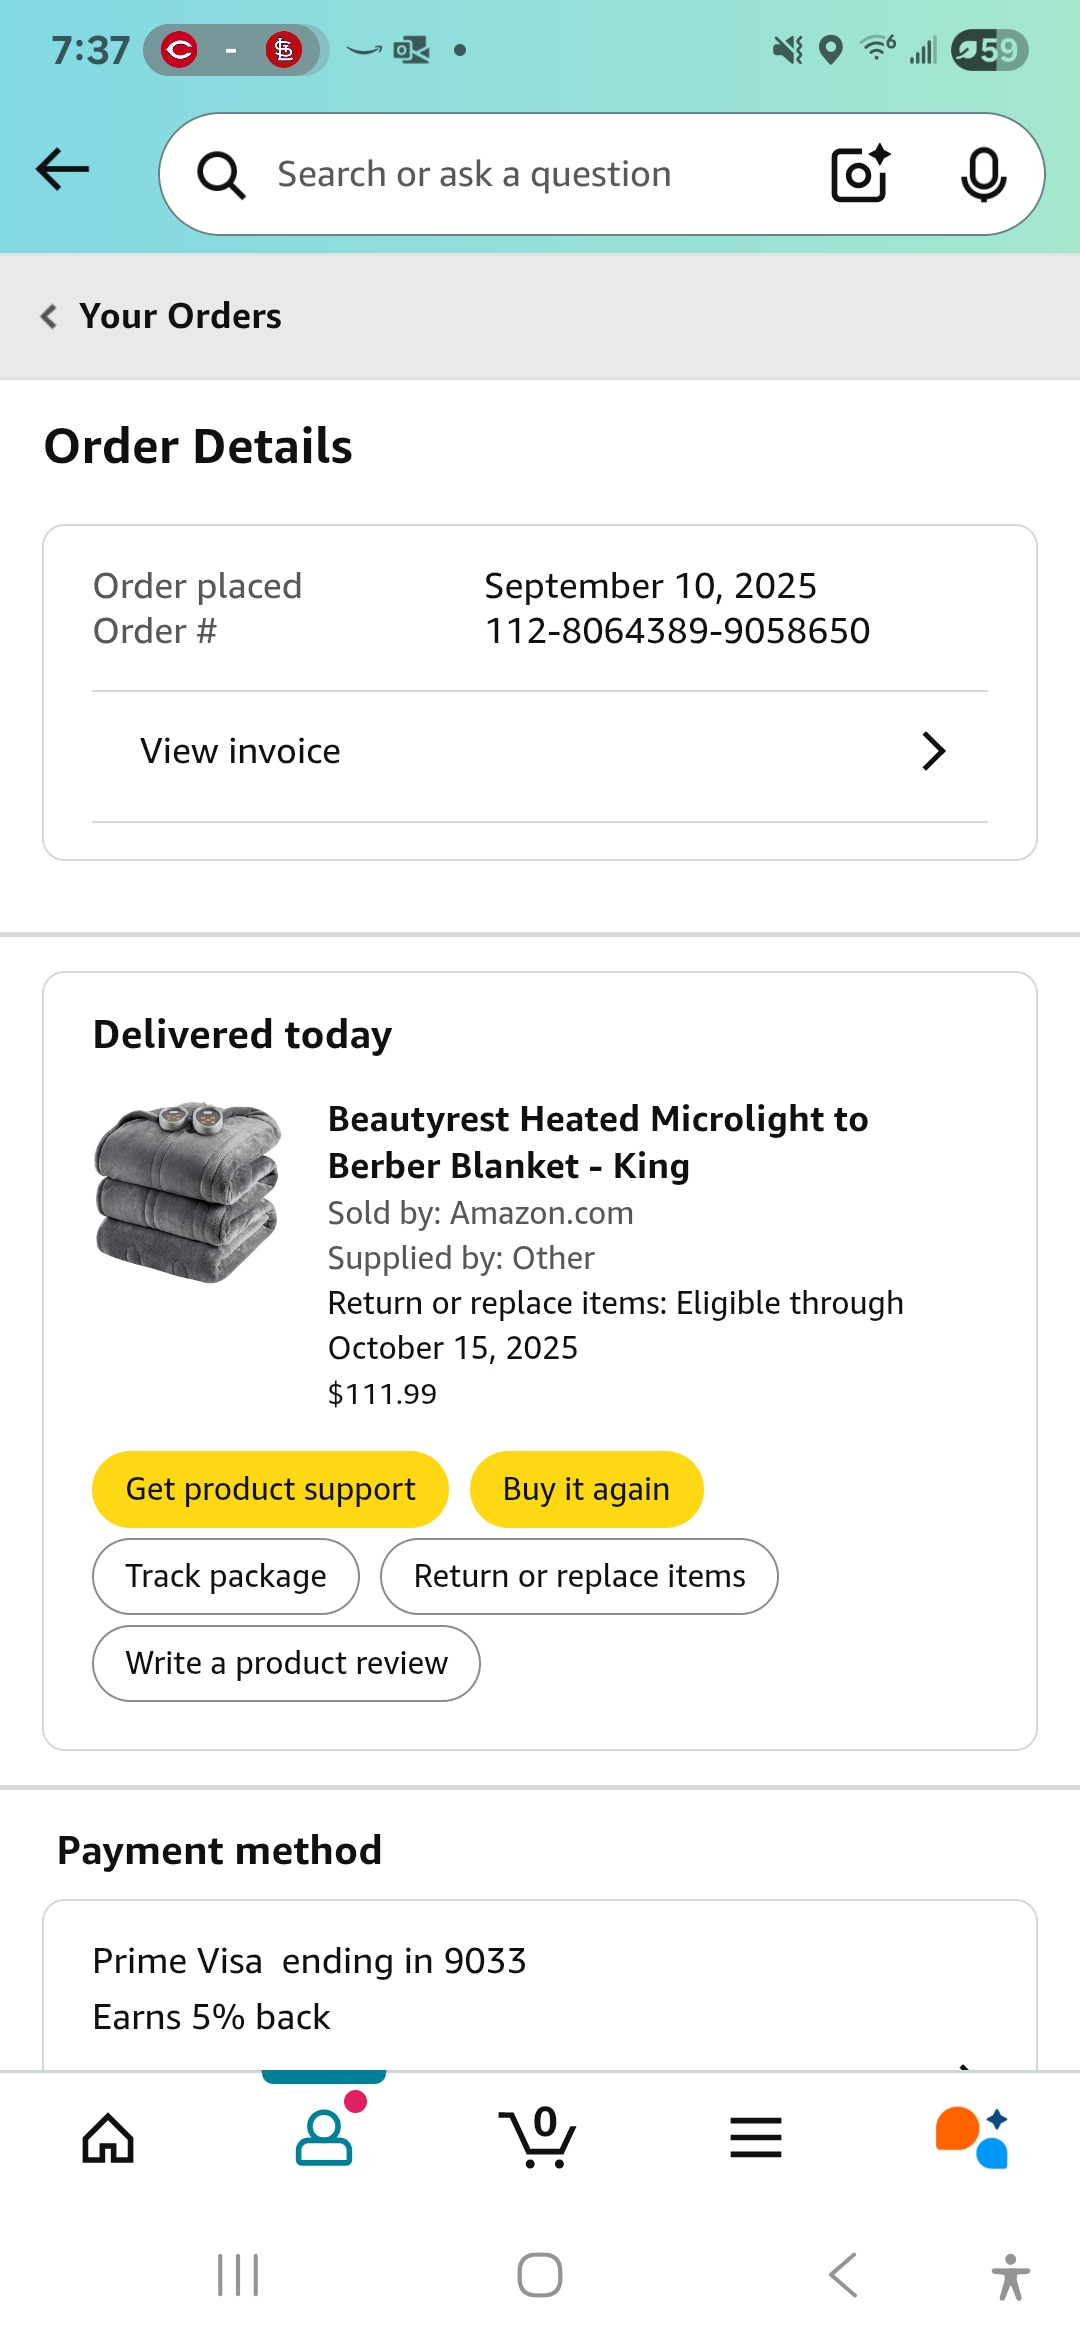This screenshot has height=2340, width=1080.
Task: Open camera lens search icon
Action: click(x=861, y=174)
